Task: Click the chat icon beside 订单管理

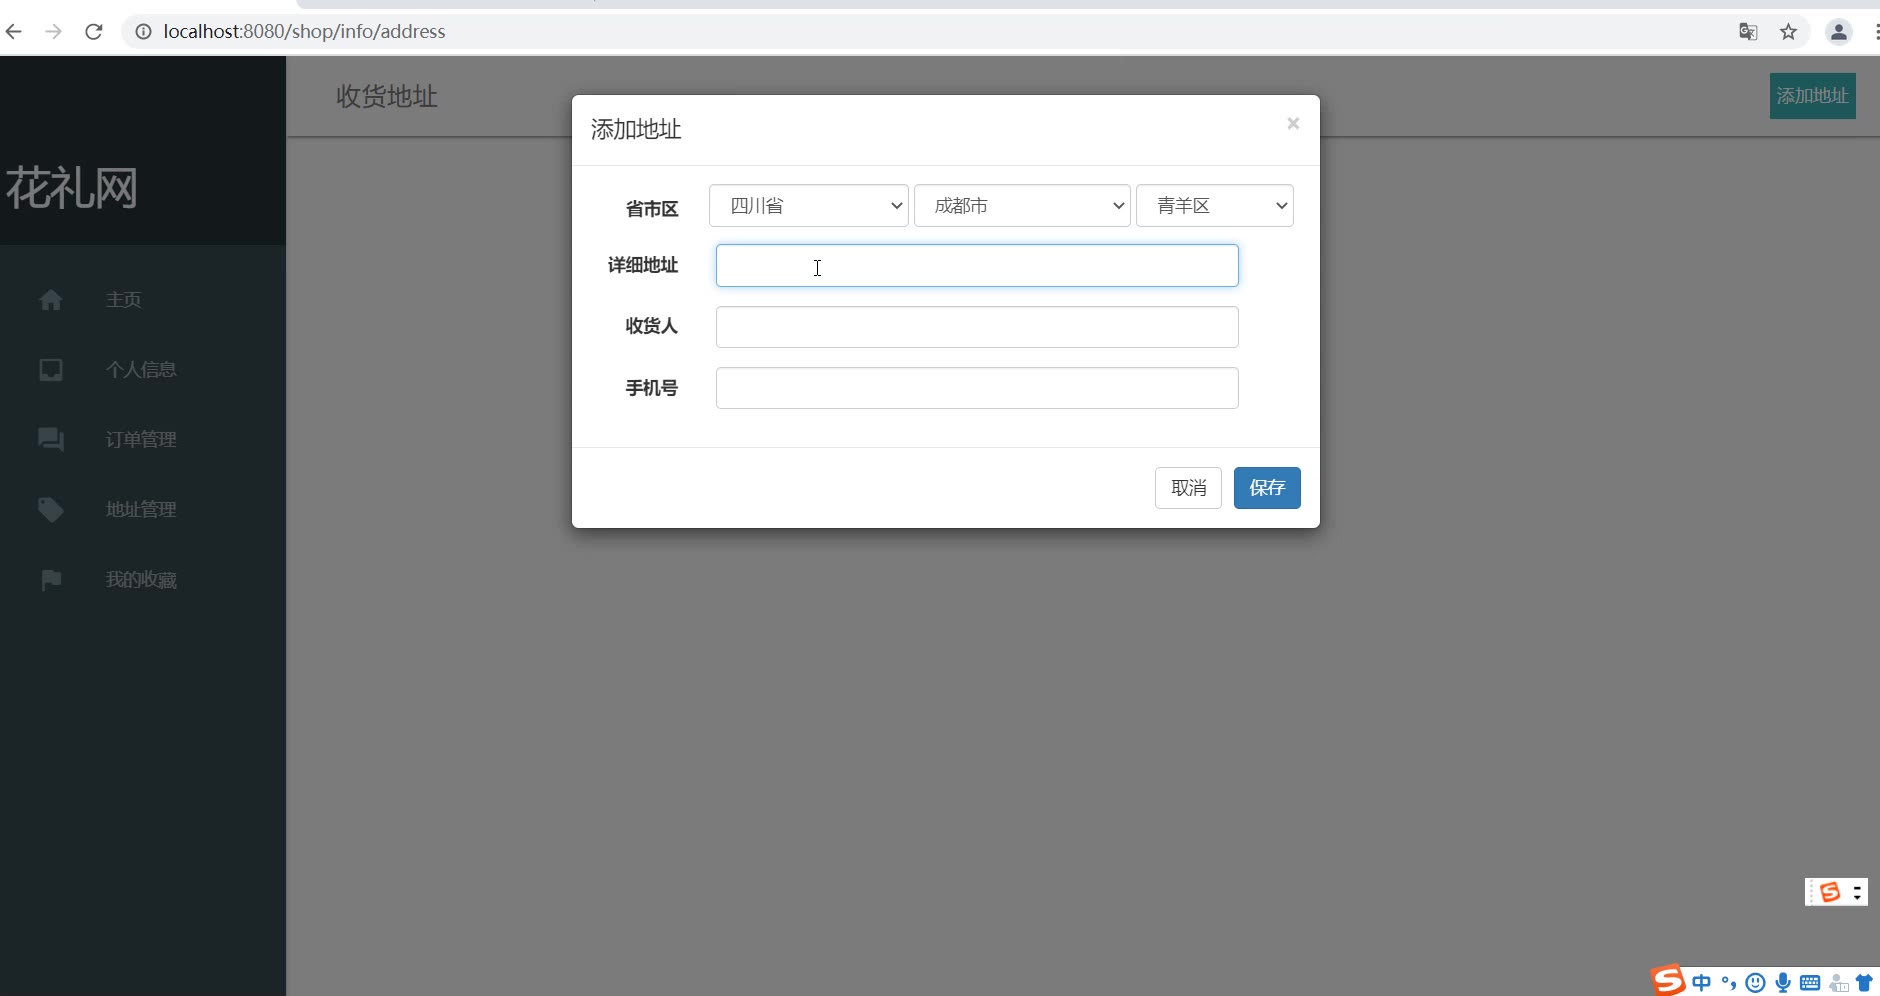Action: (51, 440)
